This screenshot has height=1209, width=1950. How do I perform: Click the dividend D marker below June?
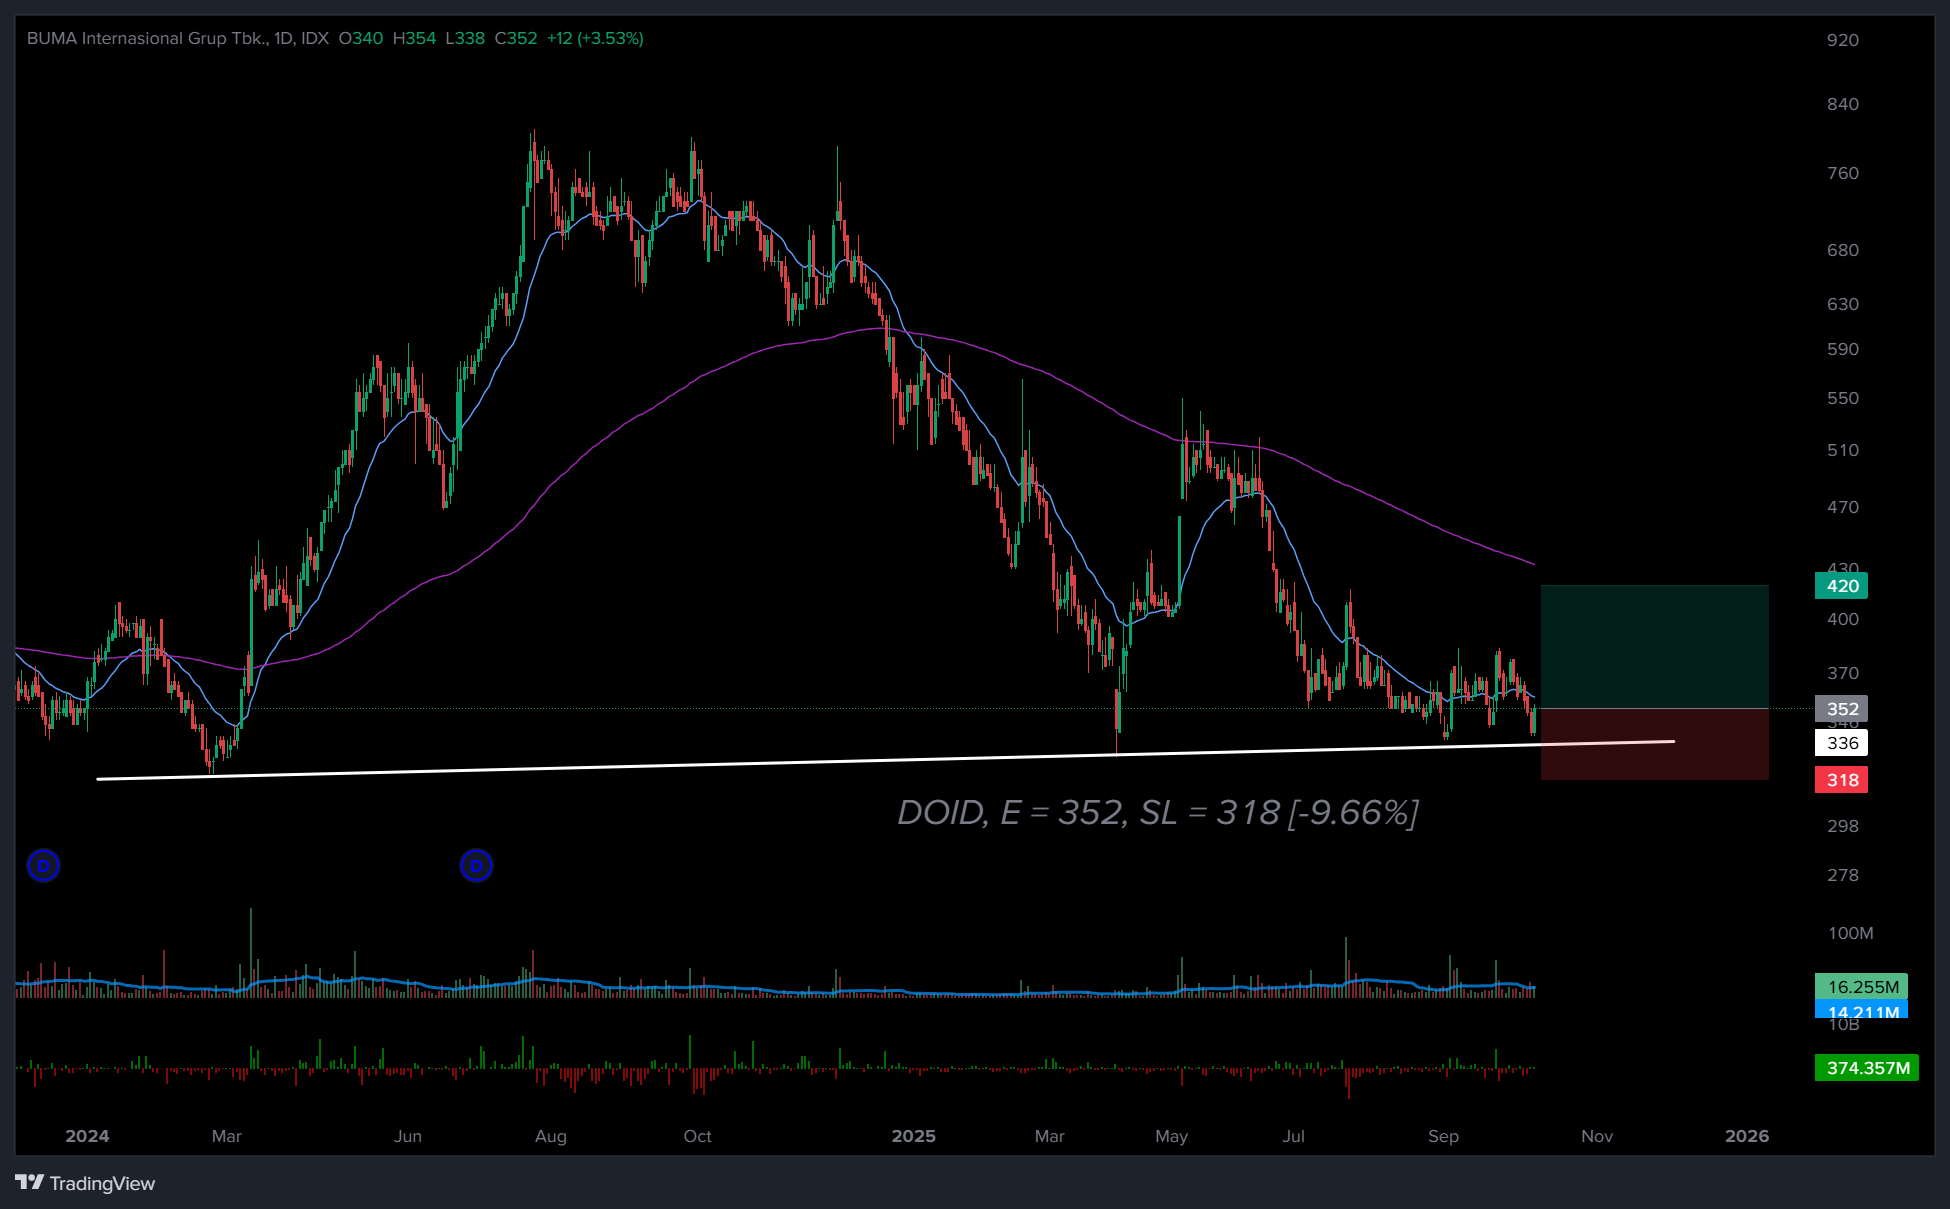tap(476, 865)
